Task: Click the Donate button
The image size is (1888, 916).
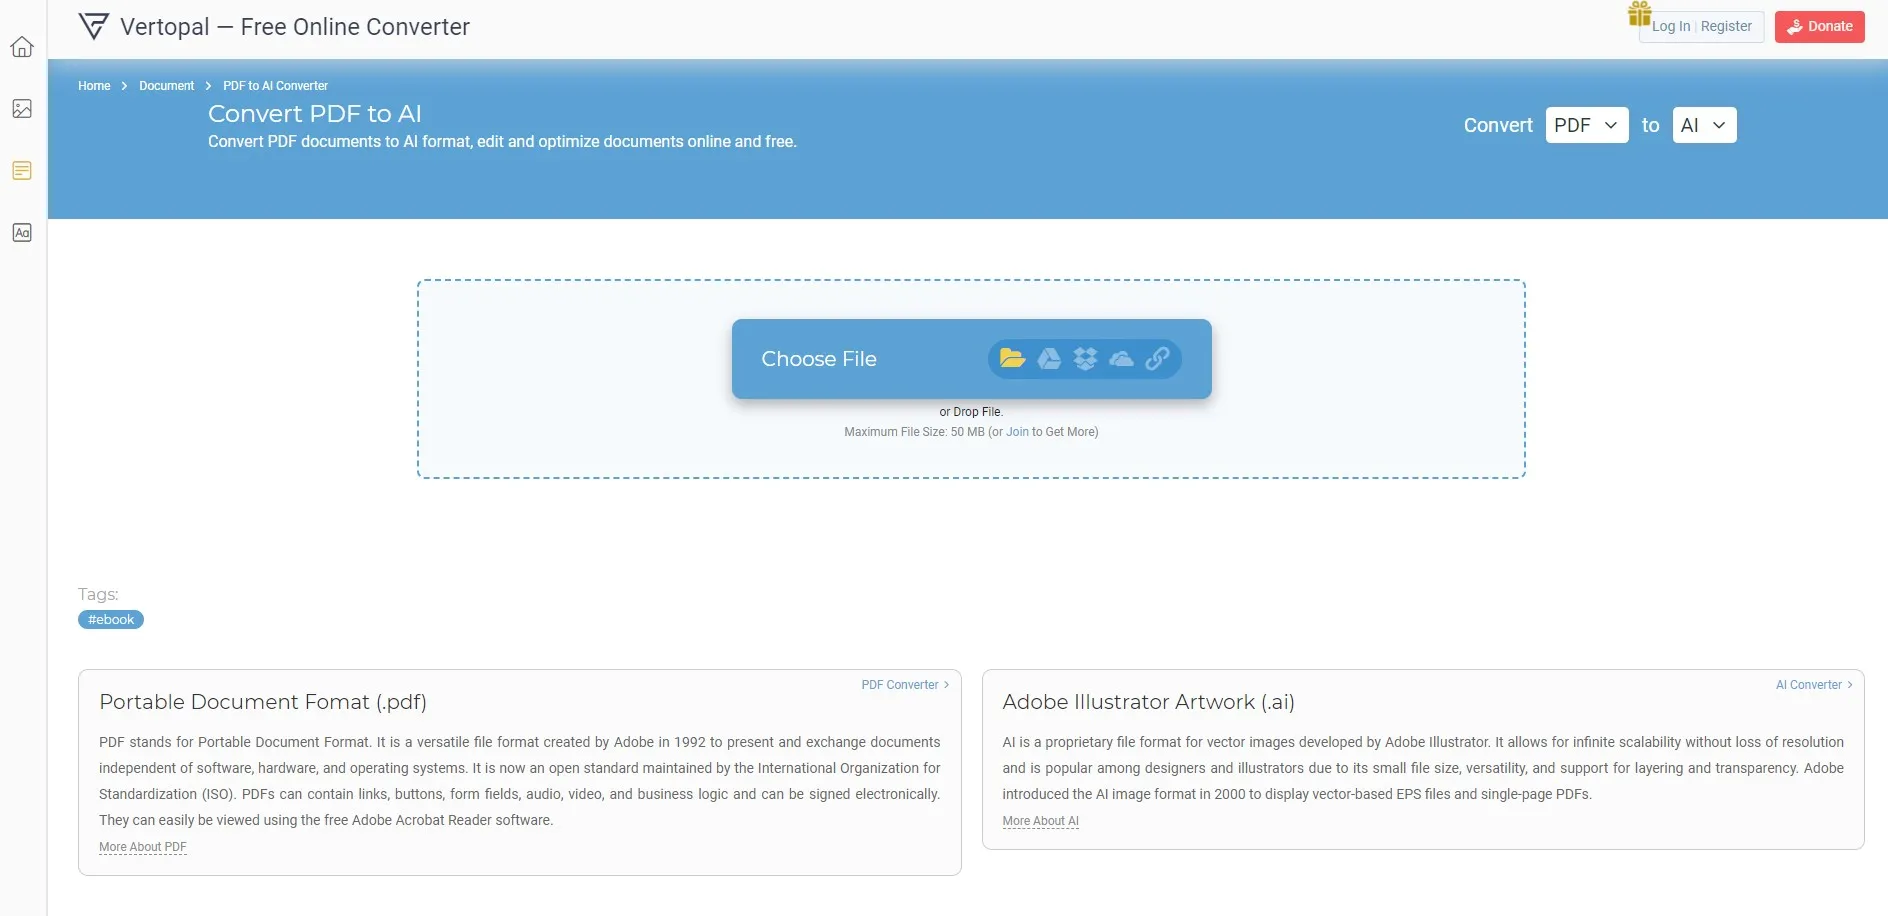Action: tap(1820, 27)
